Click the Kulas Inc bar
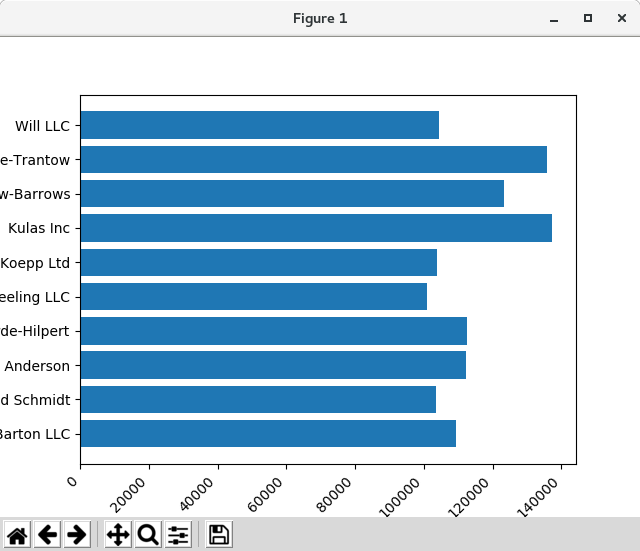 pos(315,228)
